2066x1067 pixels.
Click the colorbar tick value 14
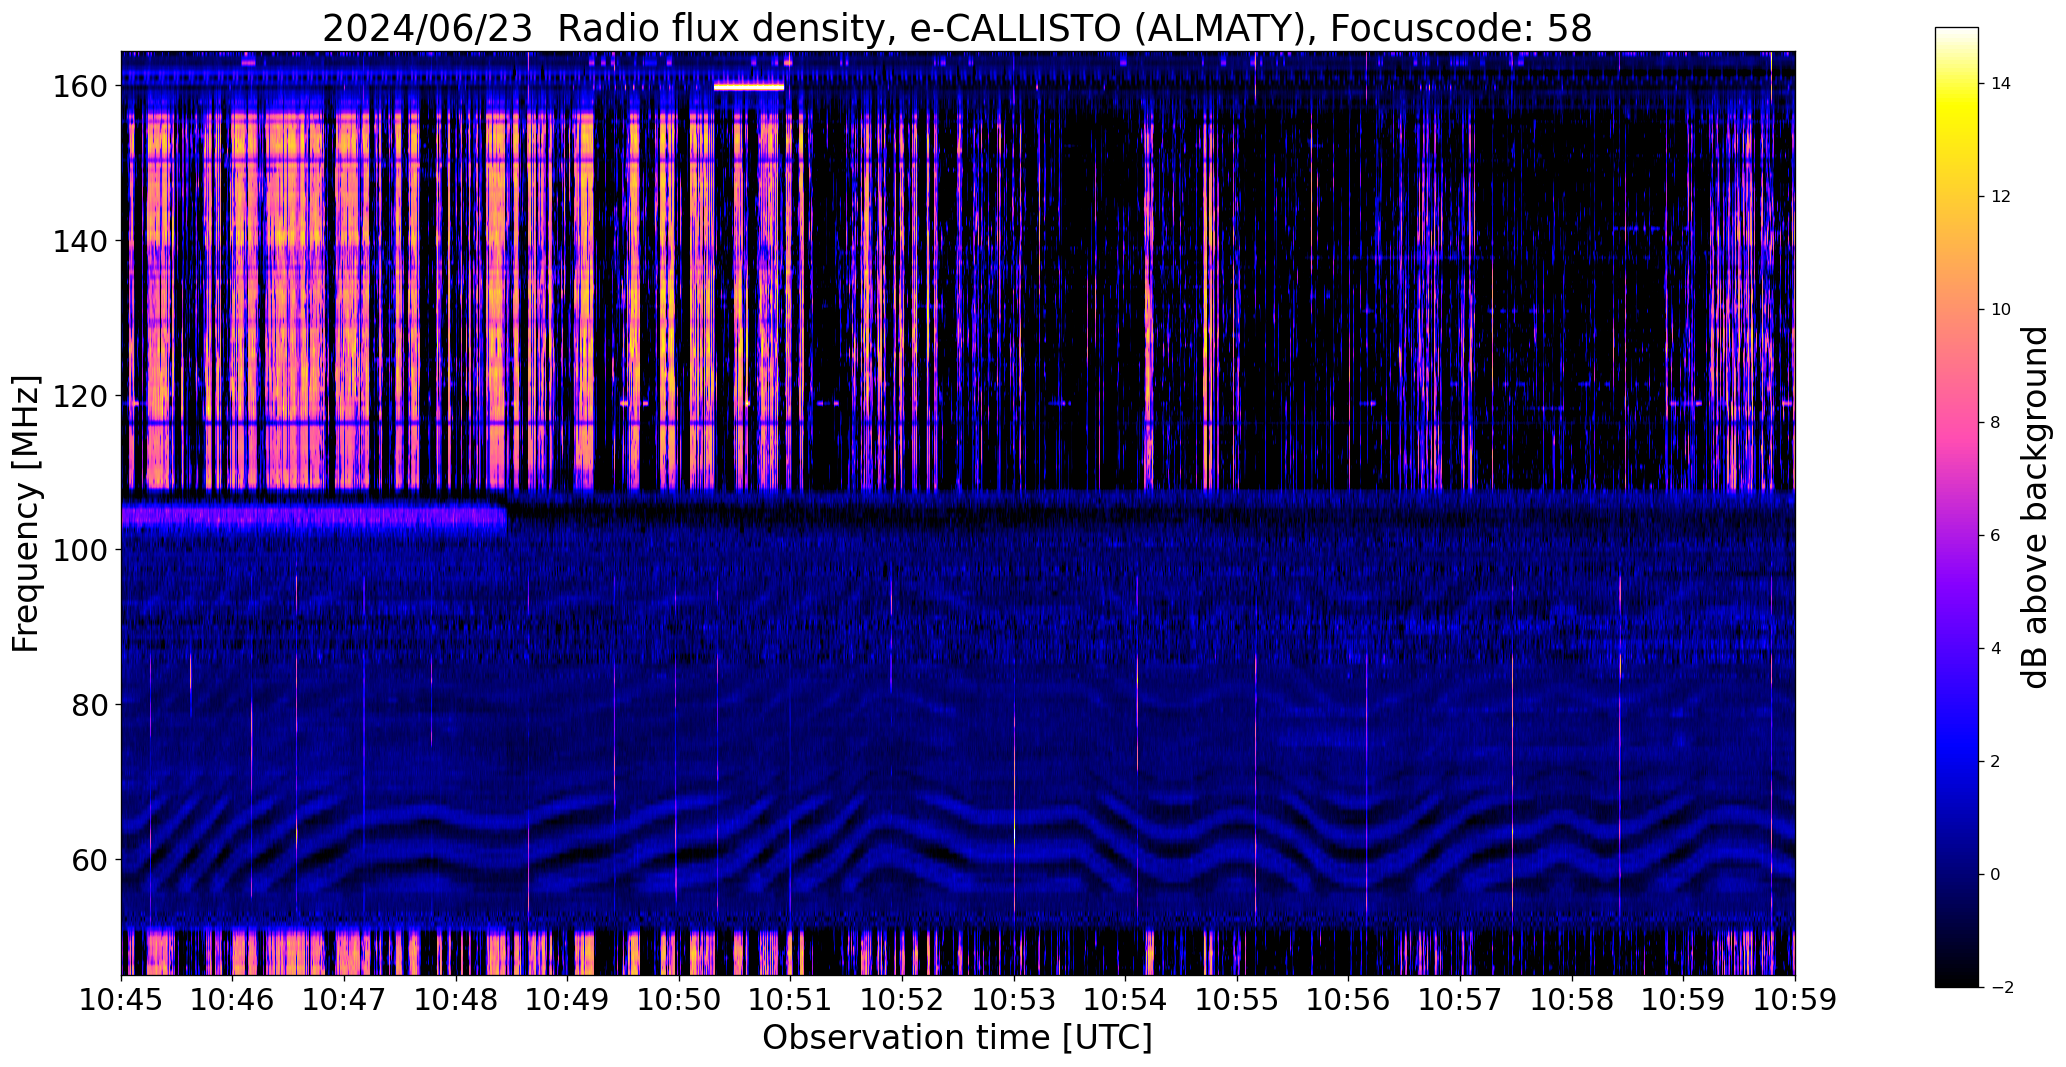tap(2001, 84)
